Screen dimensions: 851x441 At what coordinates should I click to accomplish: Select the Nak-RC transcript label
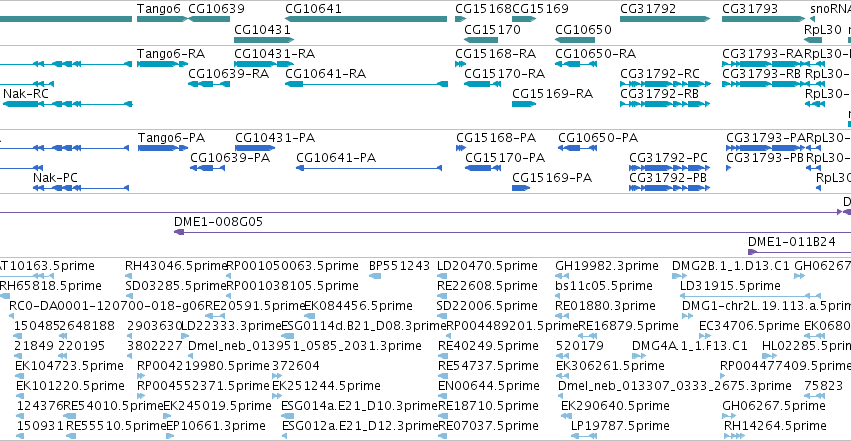coord(26,94)
